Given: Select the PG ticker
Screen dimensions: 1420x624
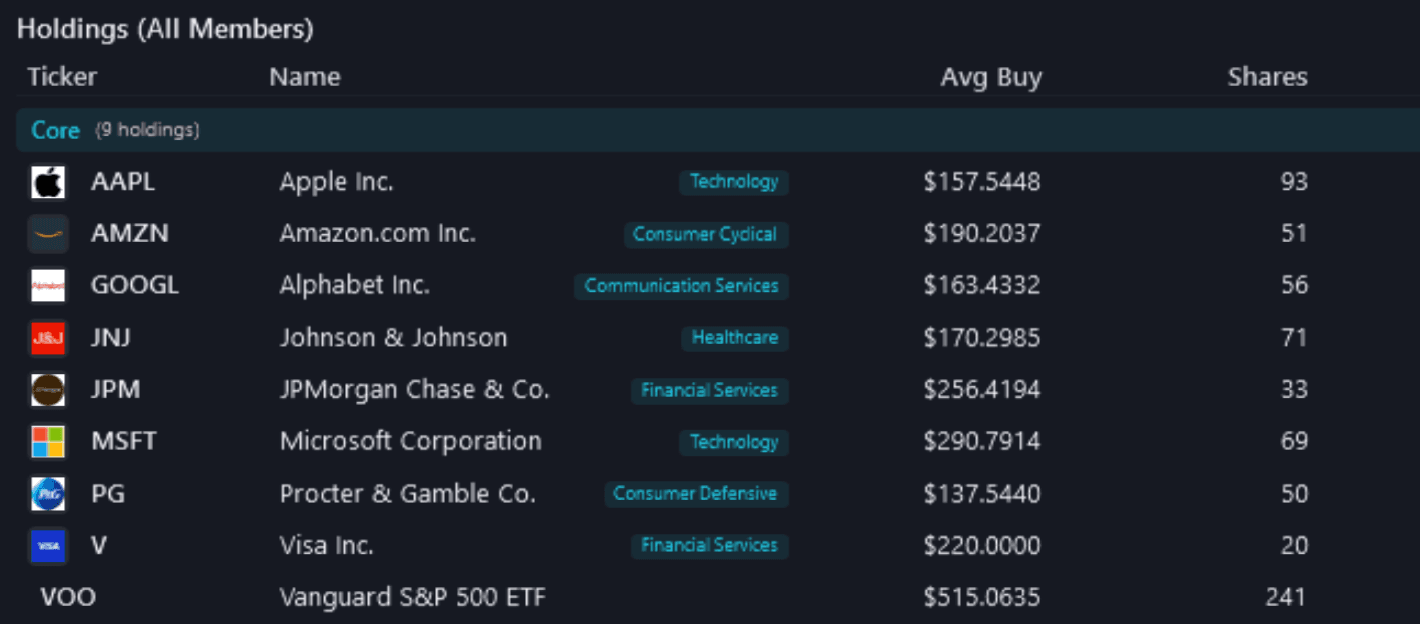Looking at the screenshot, I should 107,494.
